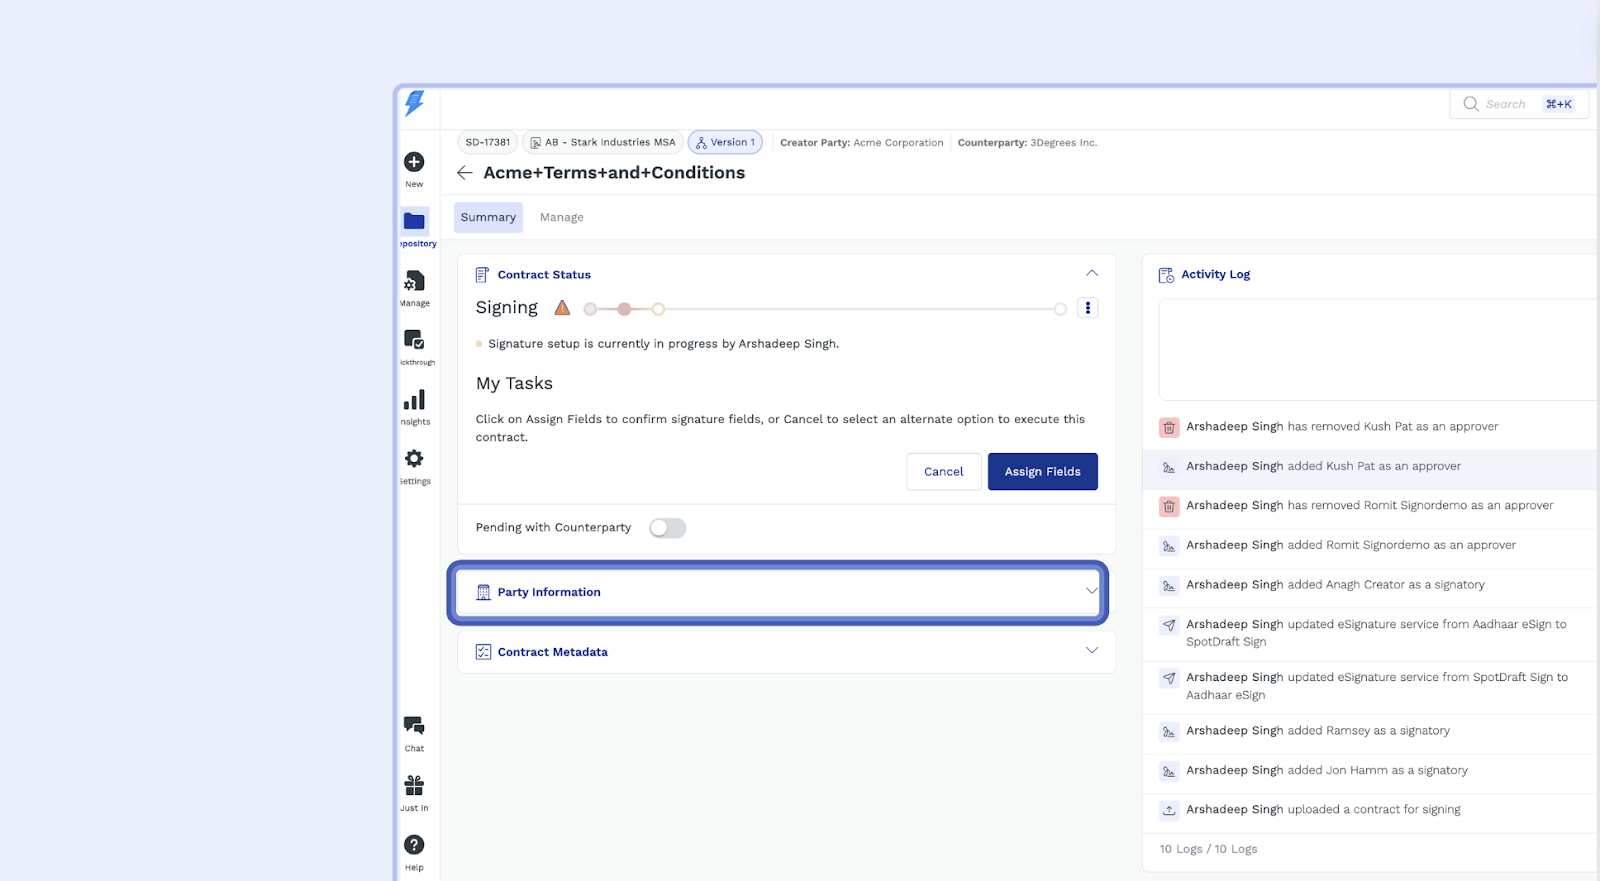This screenshot has height=881, width=1600.
Task: Open the Just In gift icon
Action: pyautogui.click(x=414, y=785)
